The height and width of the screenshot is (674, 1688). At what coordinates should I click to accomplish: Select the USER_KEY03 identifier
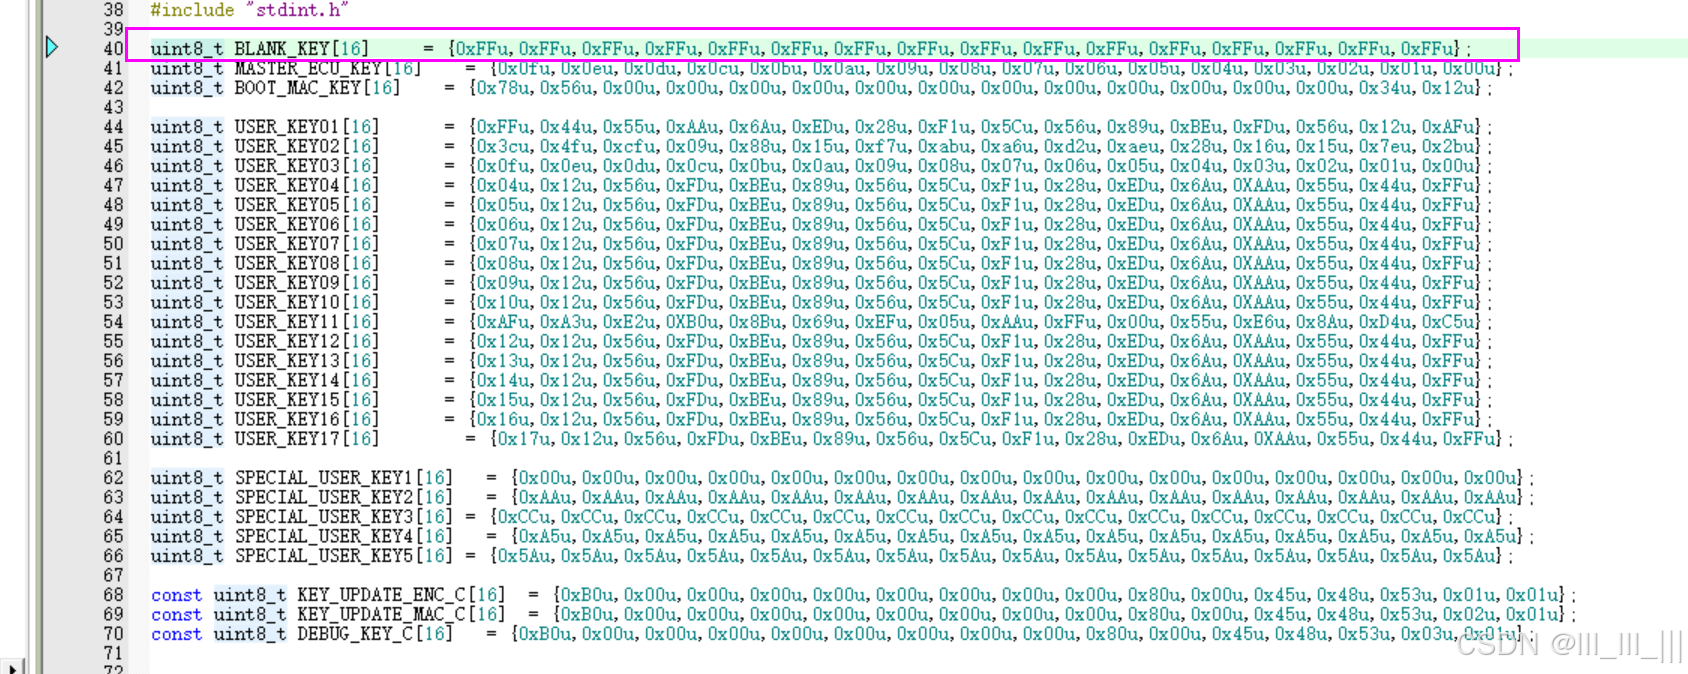[287, 166]
